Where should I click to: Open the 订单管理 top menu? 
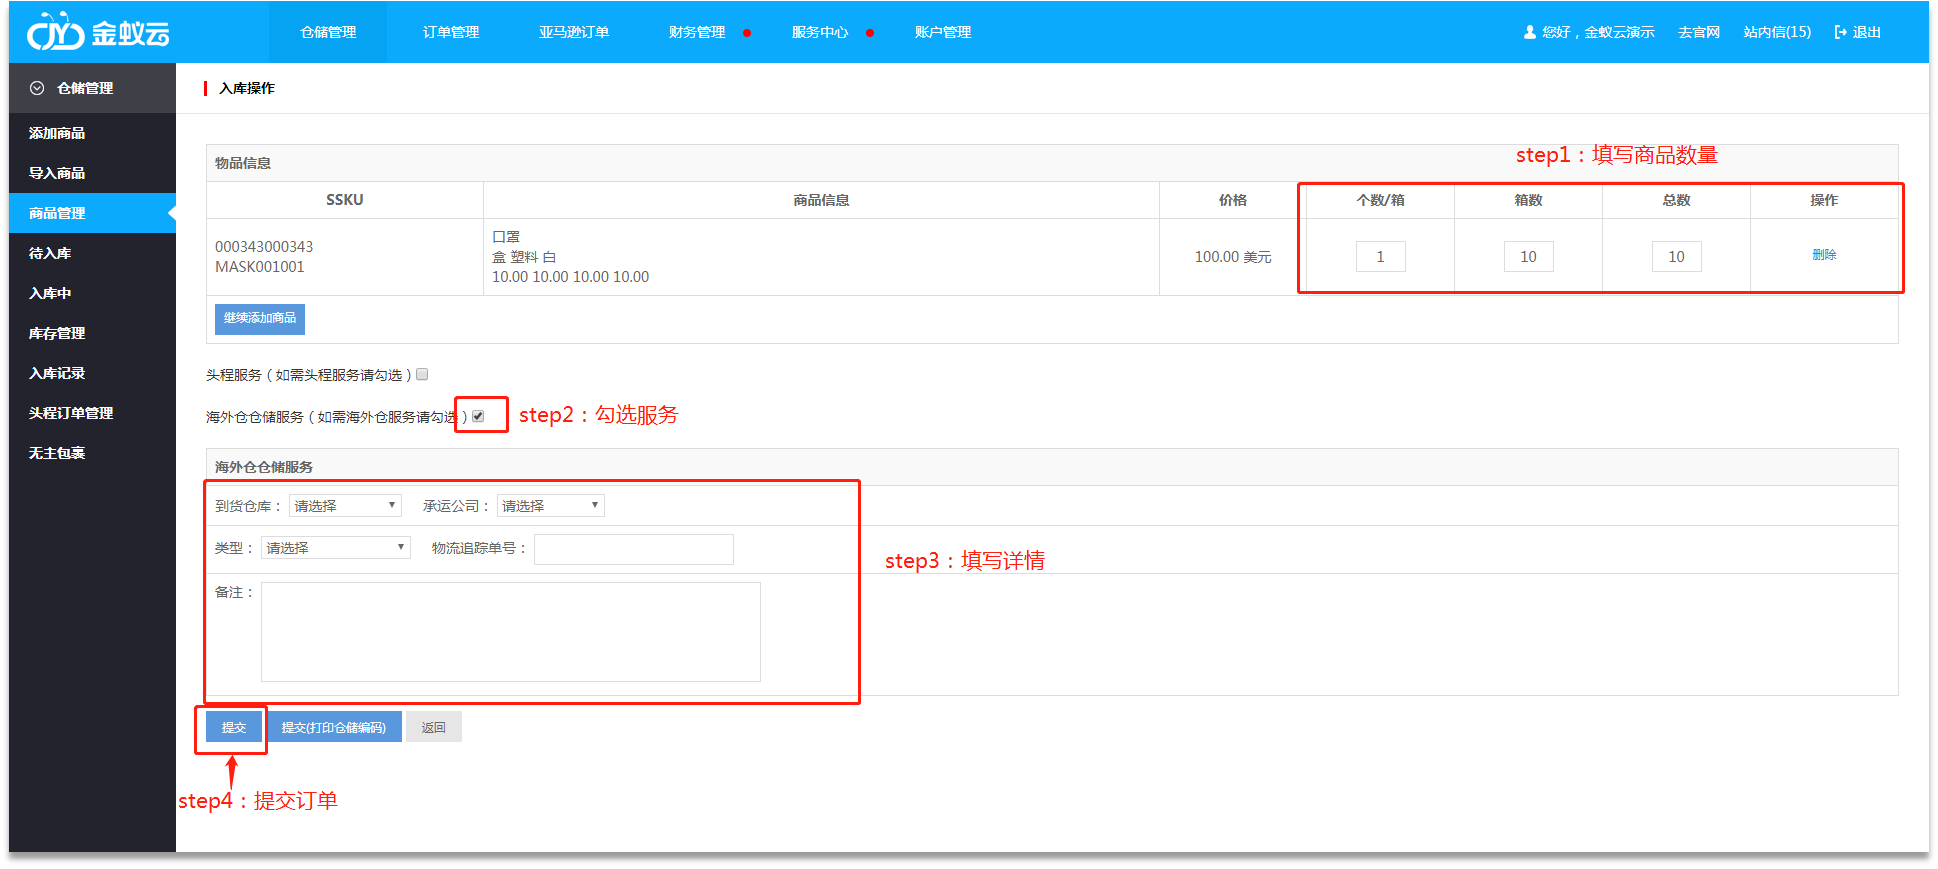451,32
